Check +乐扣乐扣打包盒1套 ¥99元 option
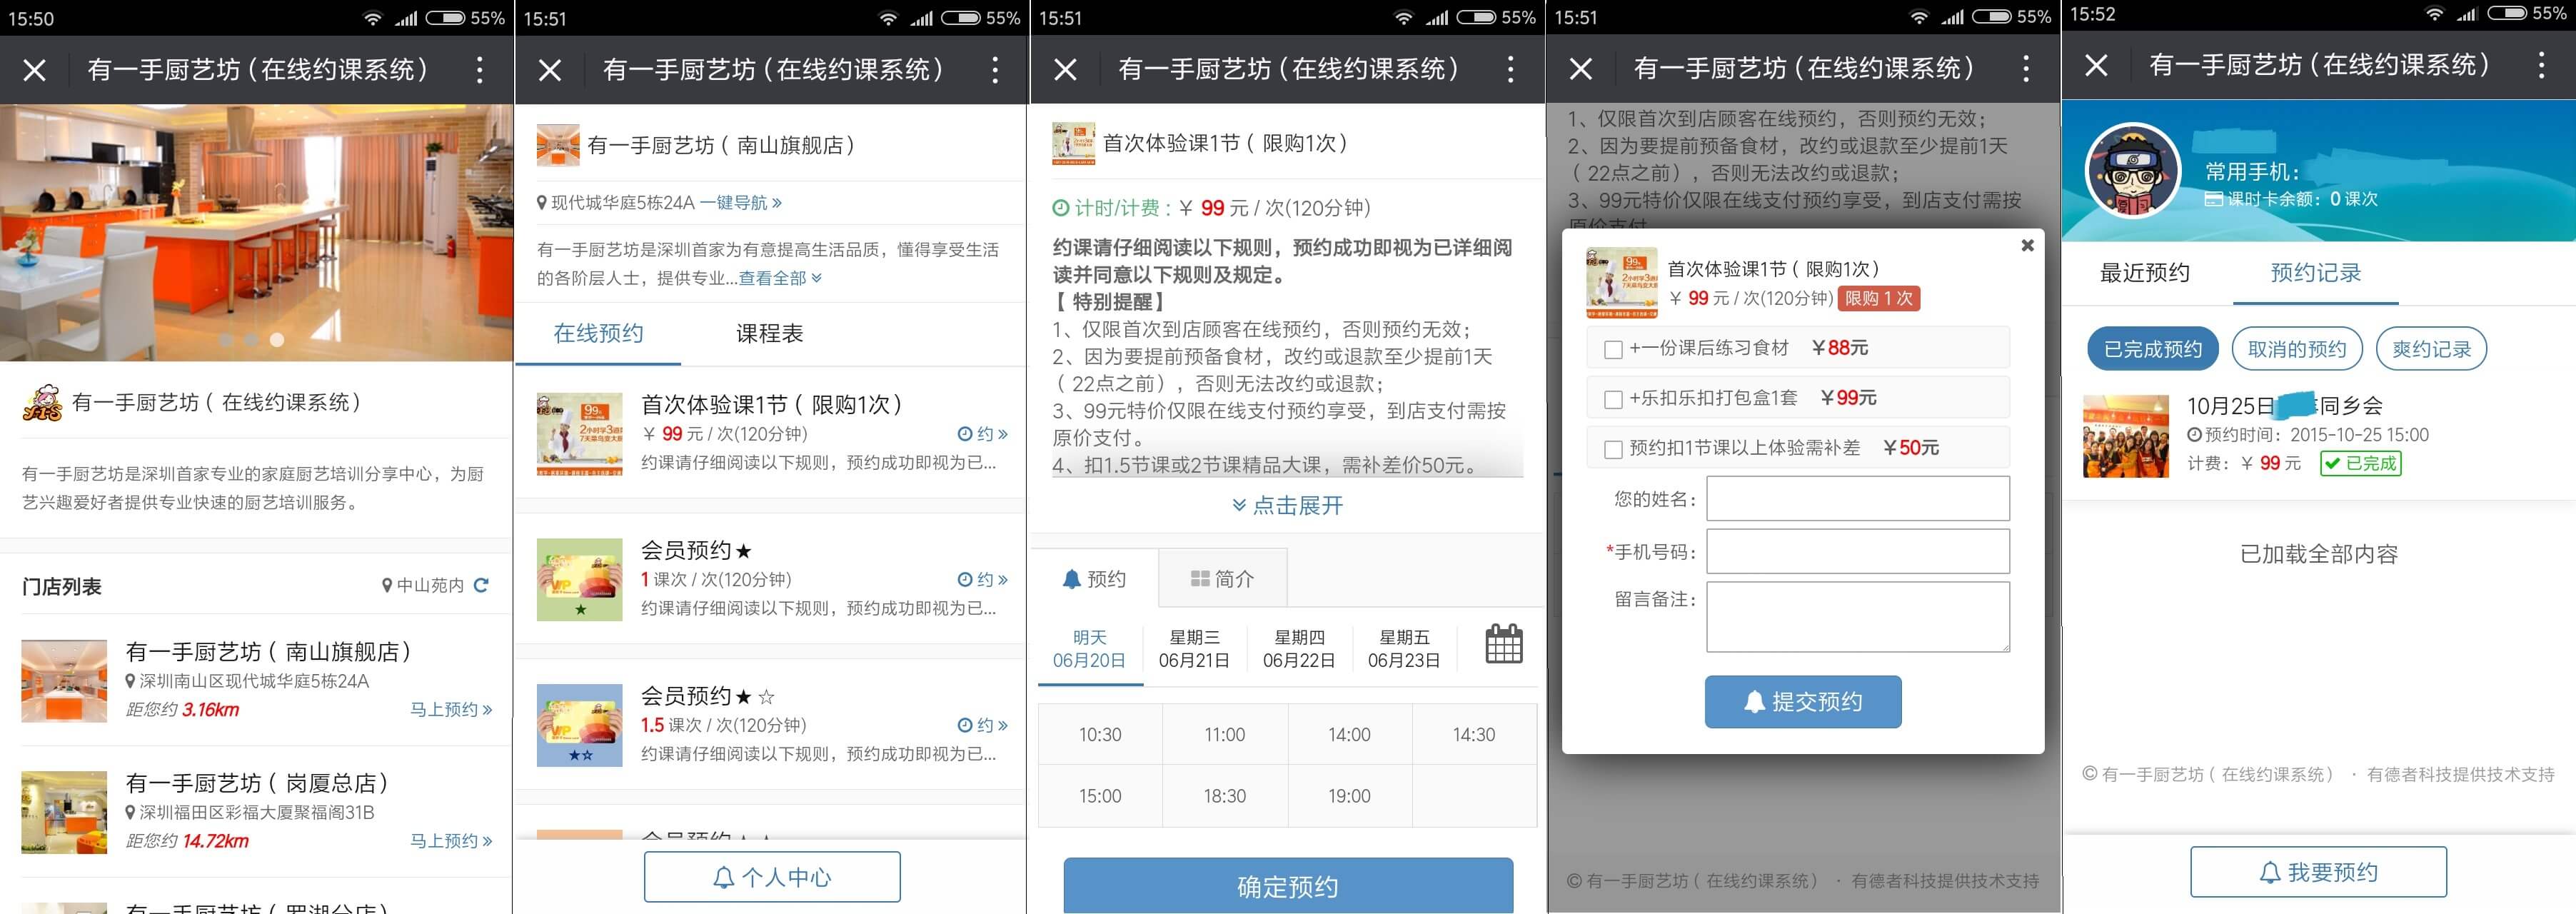Screen dimensions: 2576x914 point(1613,399)
